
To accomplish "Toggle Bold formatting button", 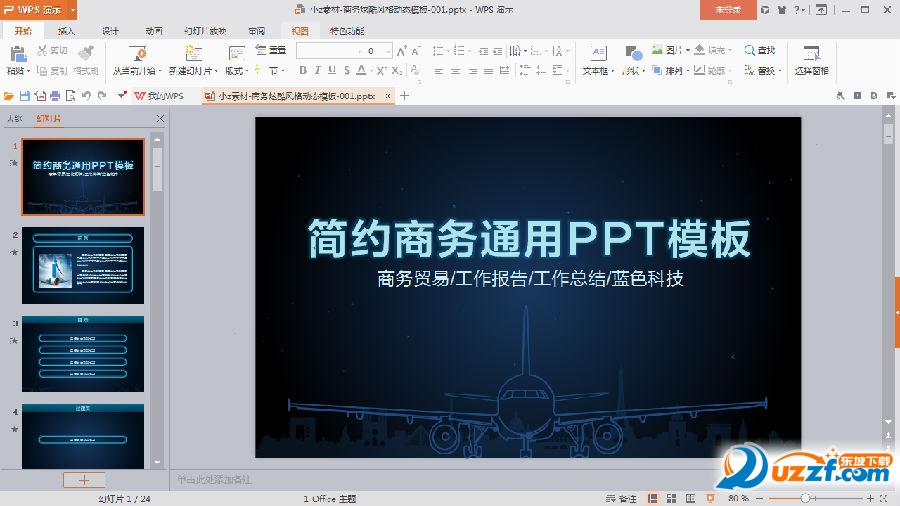I will [303, 71].
